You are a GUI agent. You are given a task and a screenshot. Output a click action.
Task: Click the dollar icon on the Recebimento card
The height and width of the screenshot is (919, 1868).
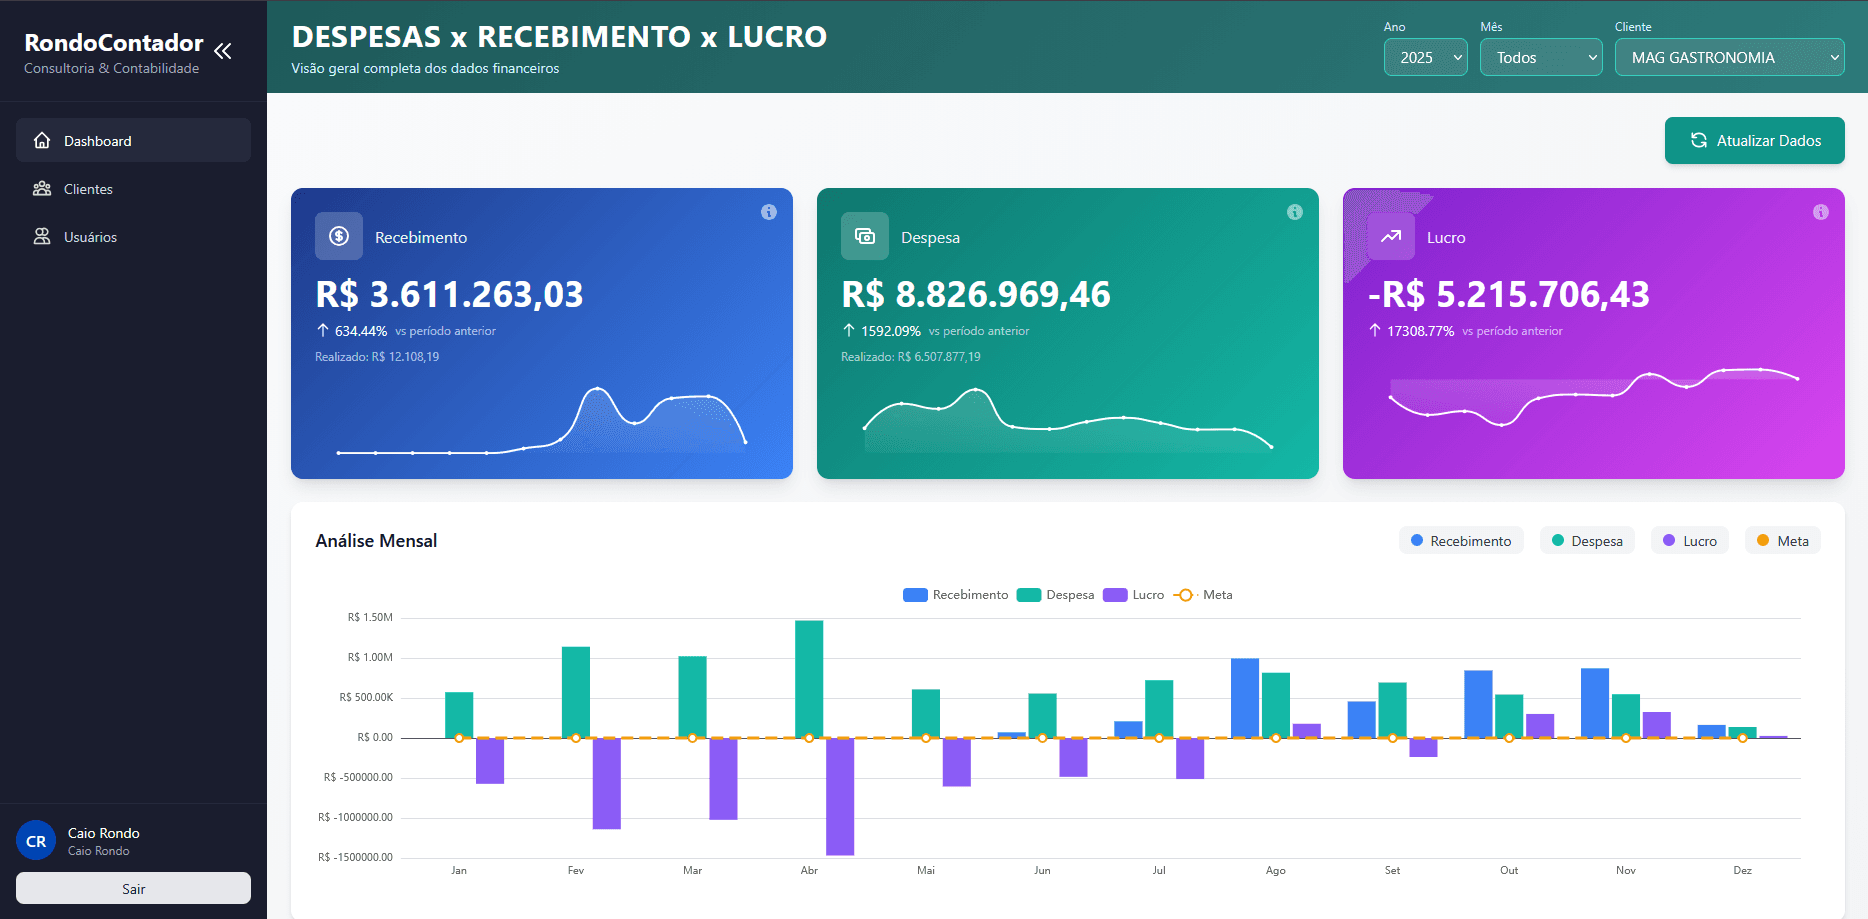[x=338, y=236]
